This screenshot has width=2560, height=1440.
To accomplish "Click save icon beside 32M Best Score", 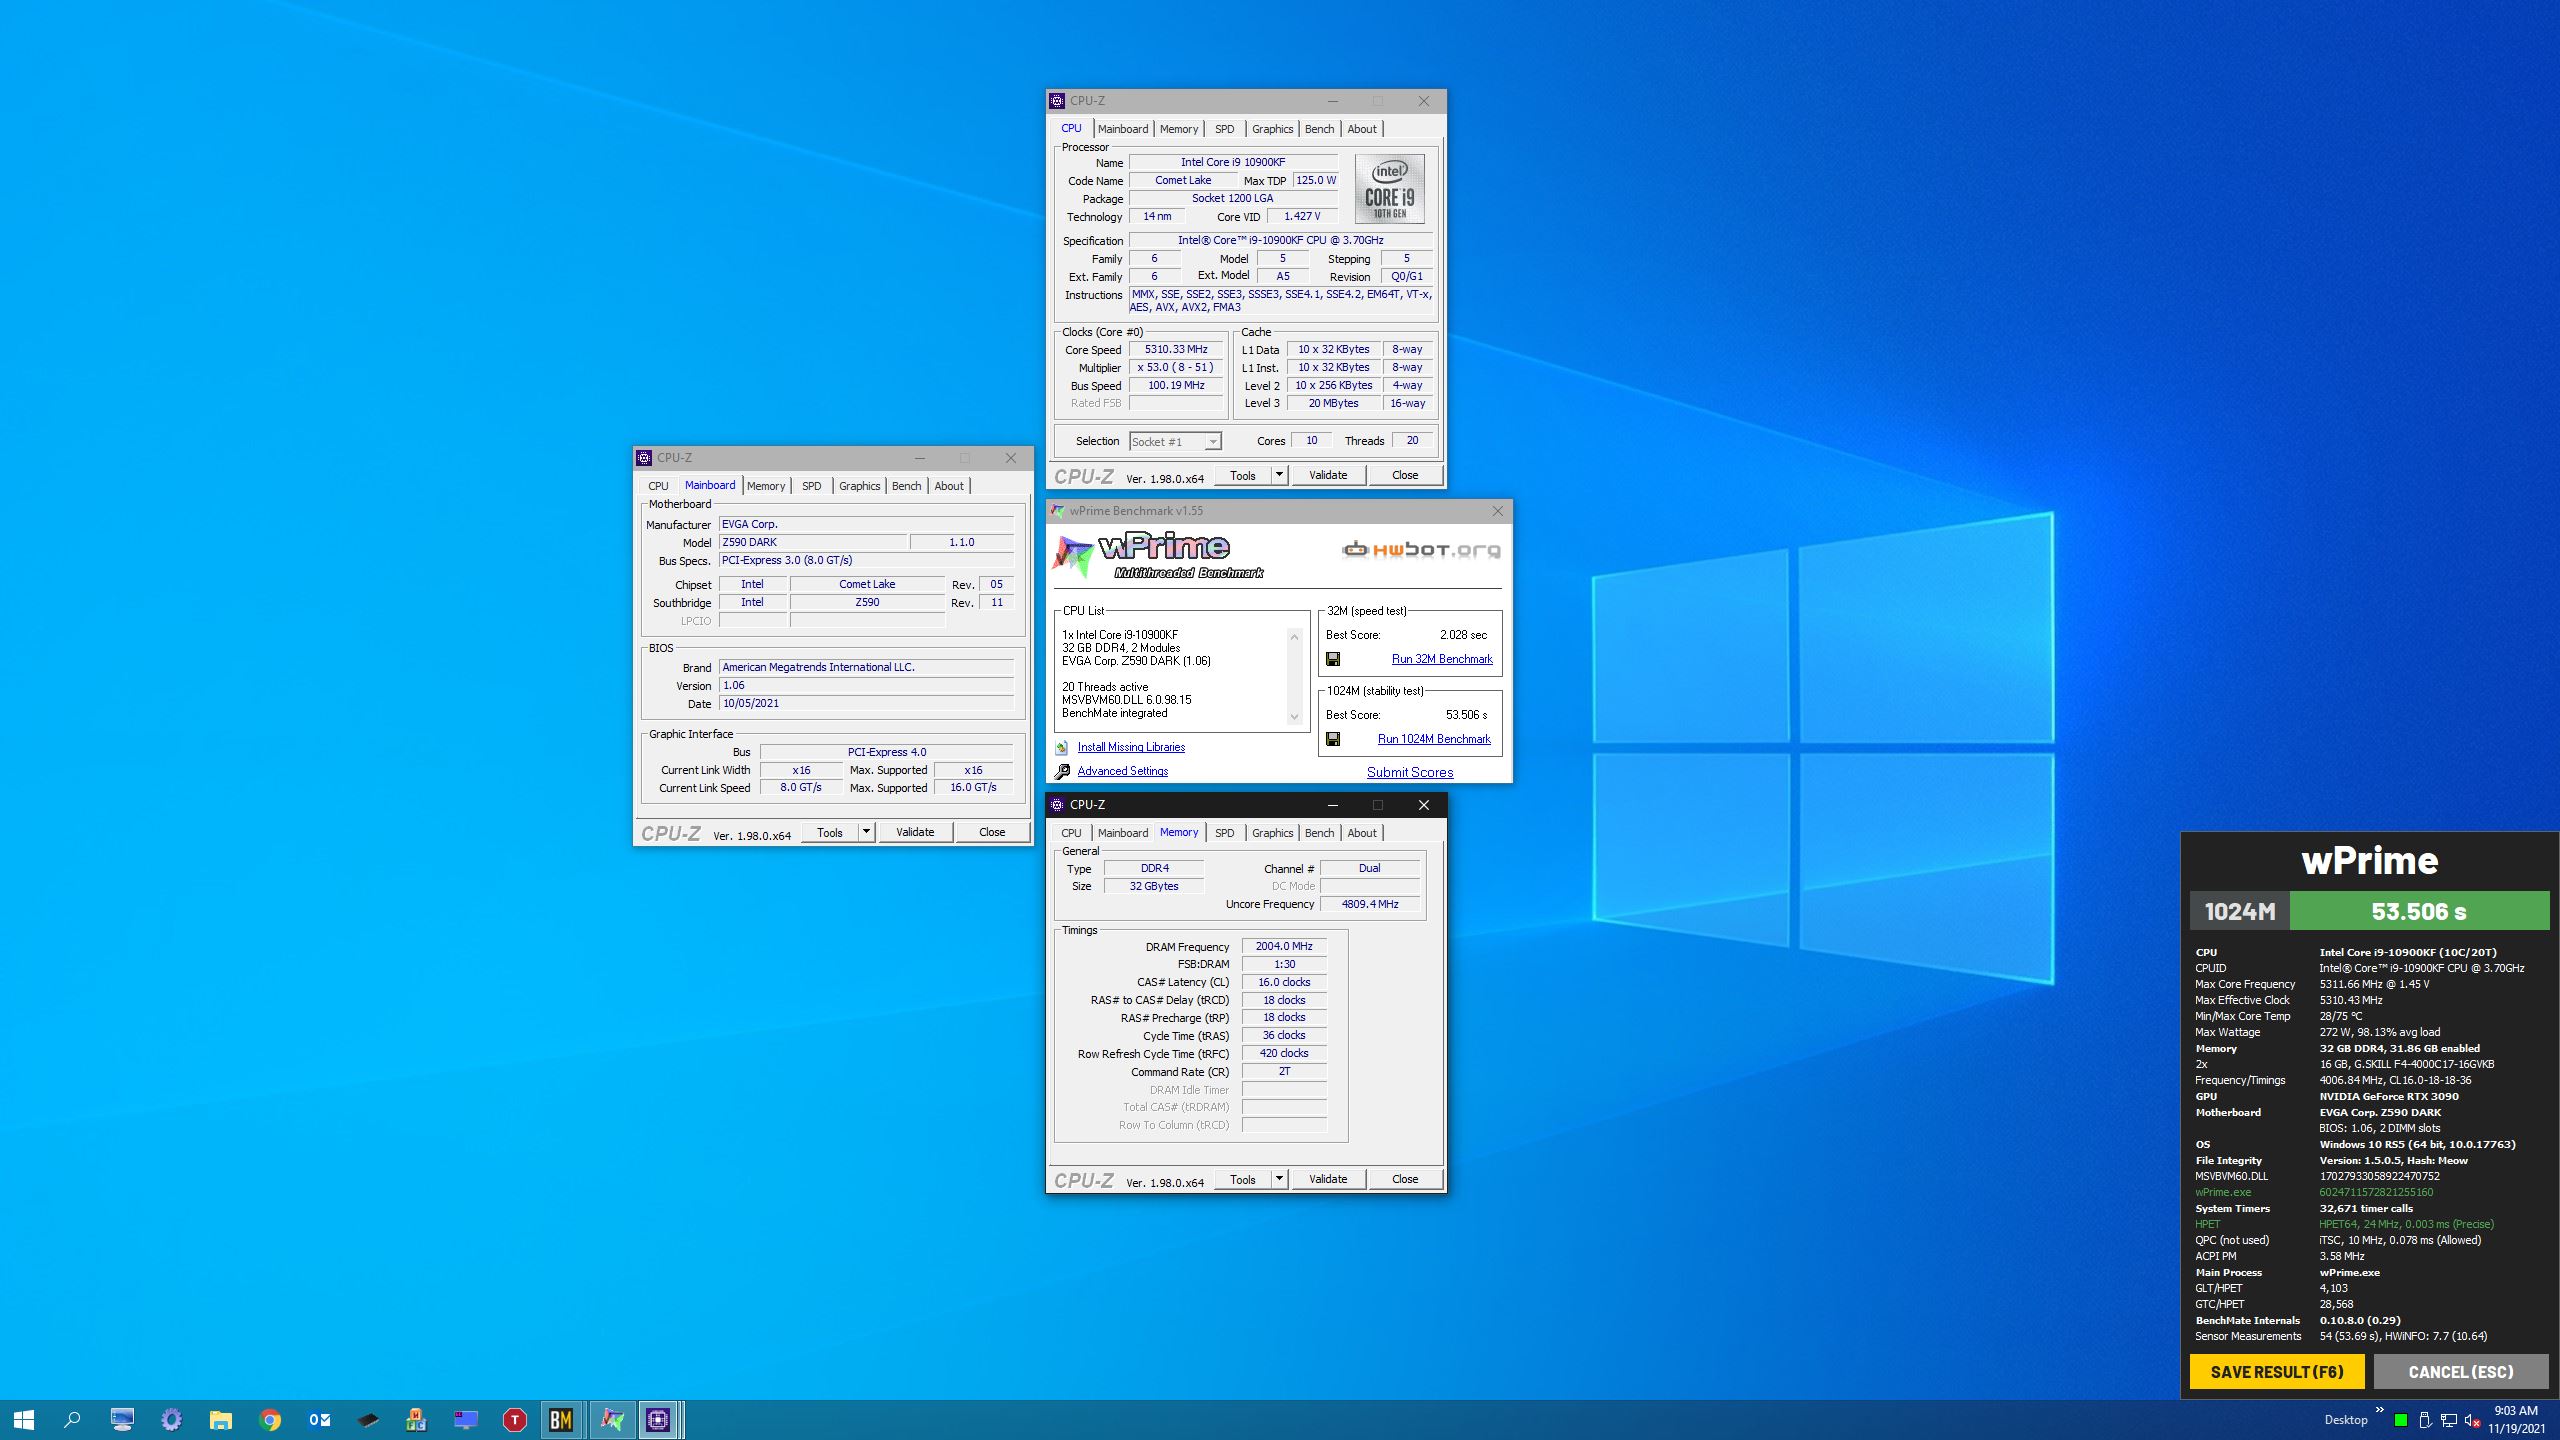I will point(1332,659).
